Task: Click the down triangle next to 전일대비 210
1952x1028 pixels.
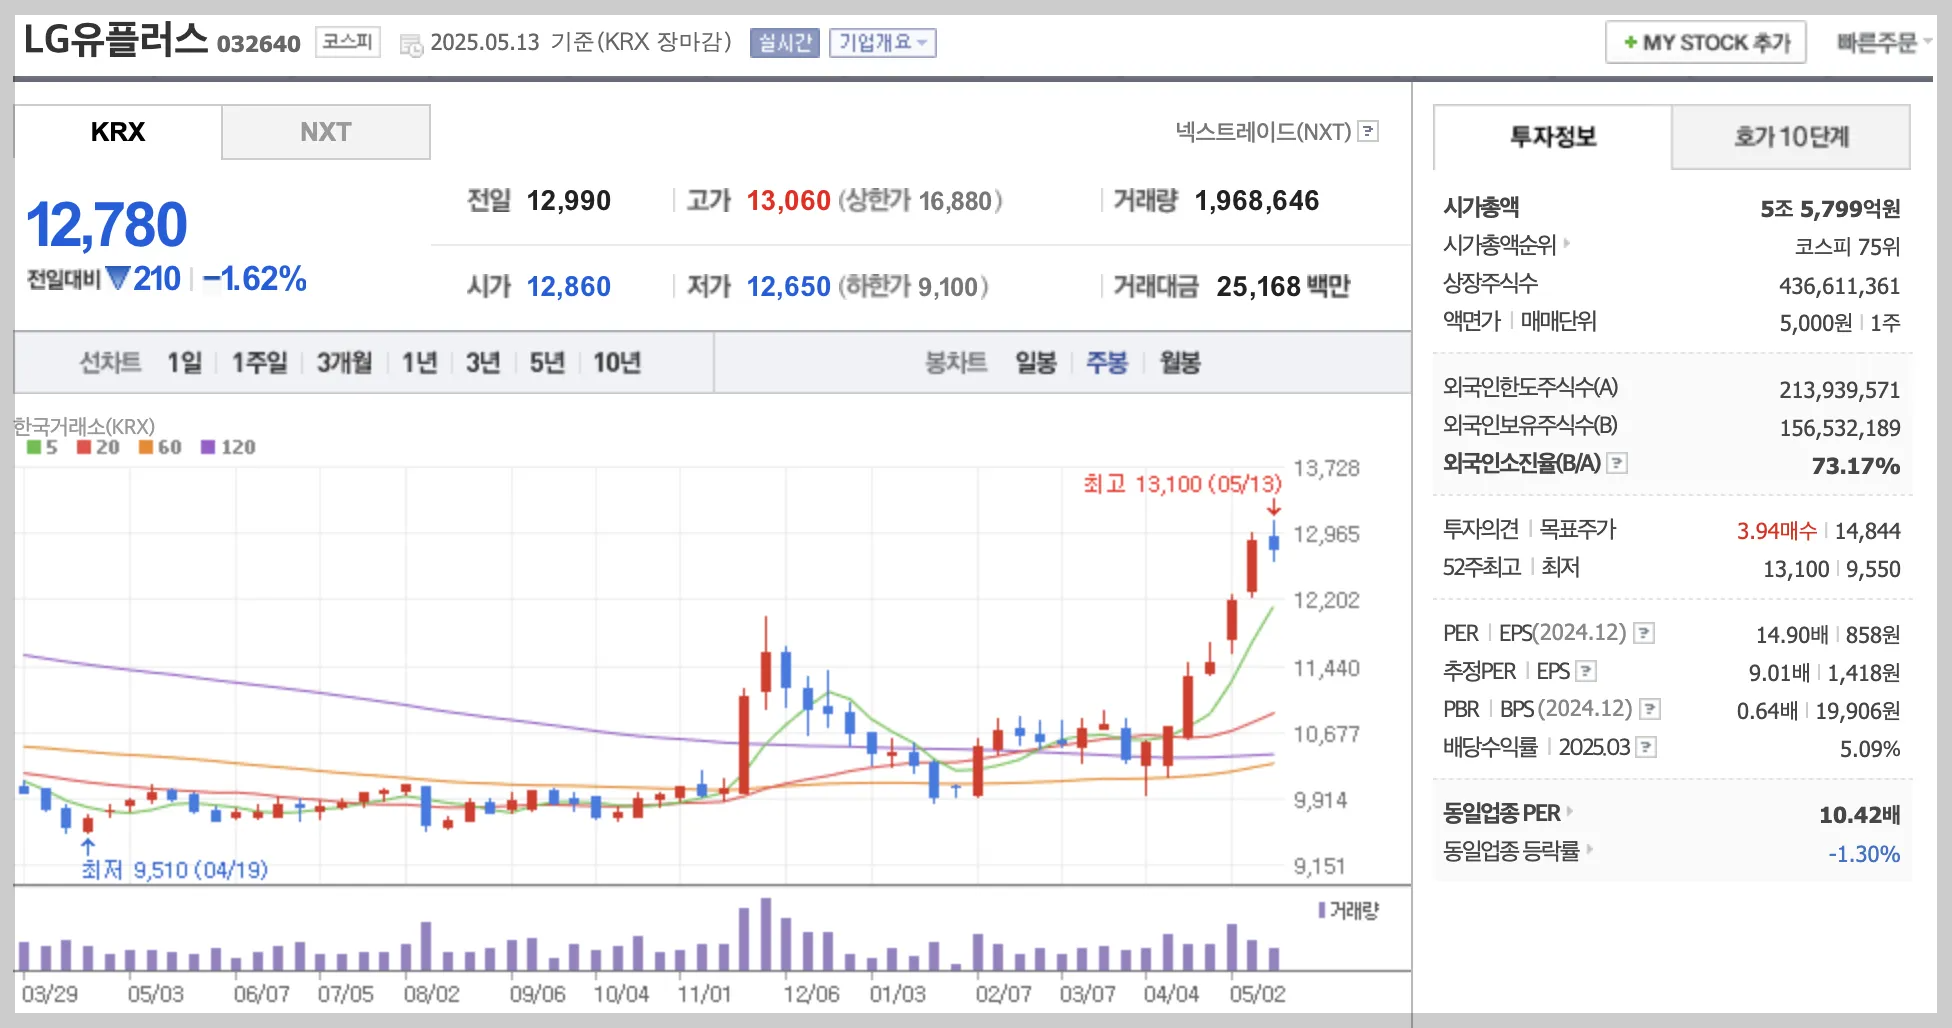Action: point(118,278)
